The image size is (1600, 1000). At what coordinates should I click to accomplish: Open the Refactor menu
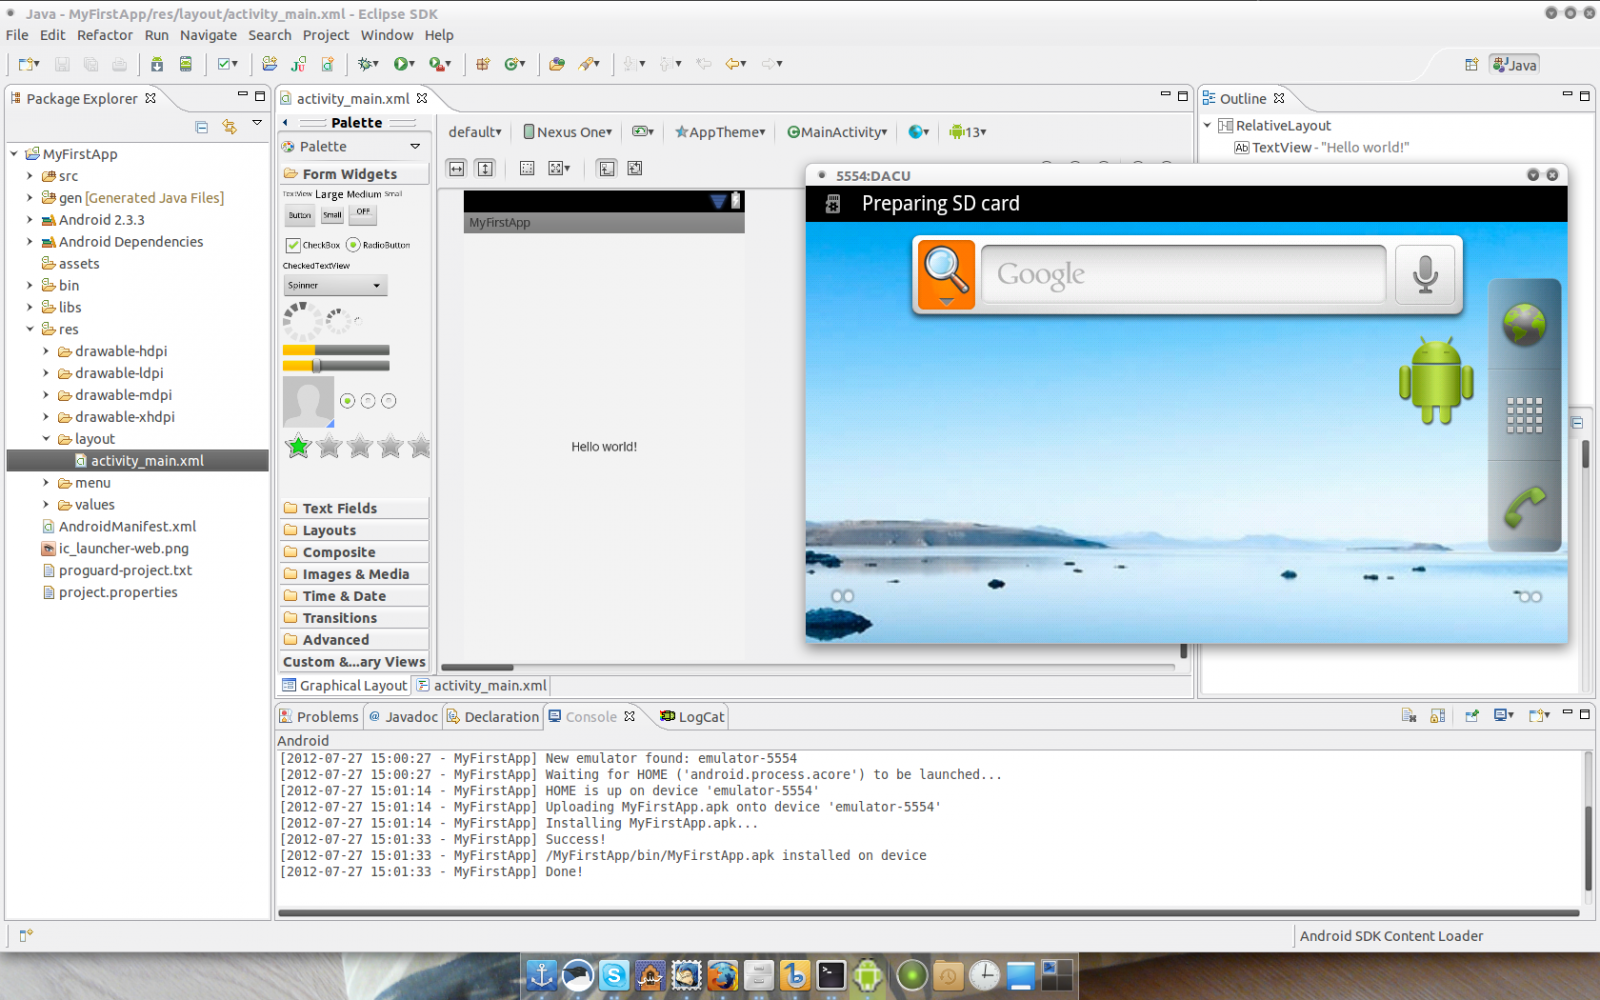tap(104, 35)
